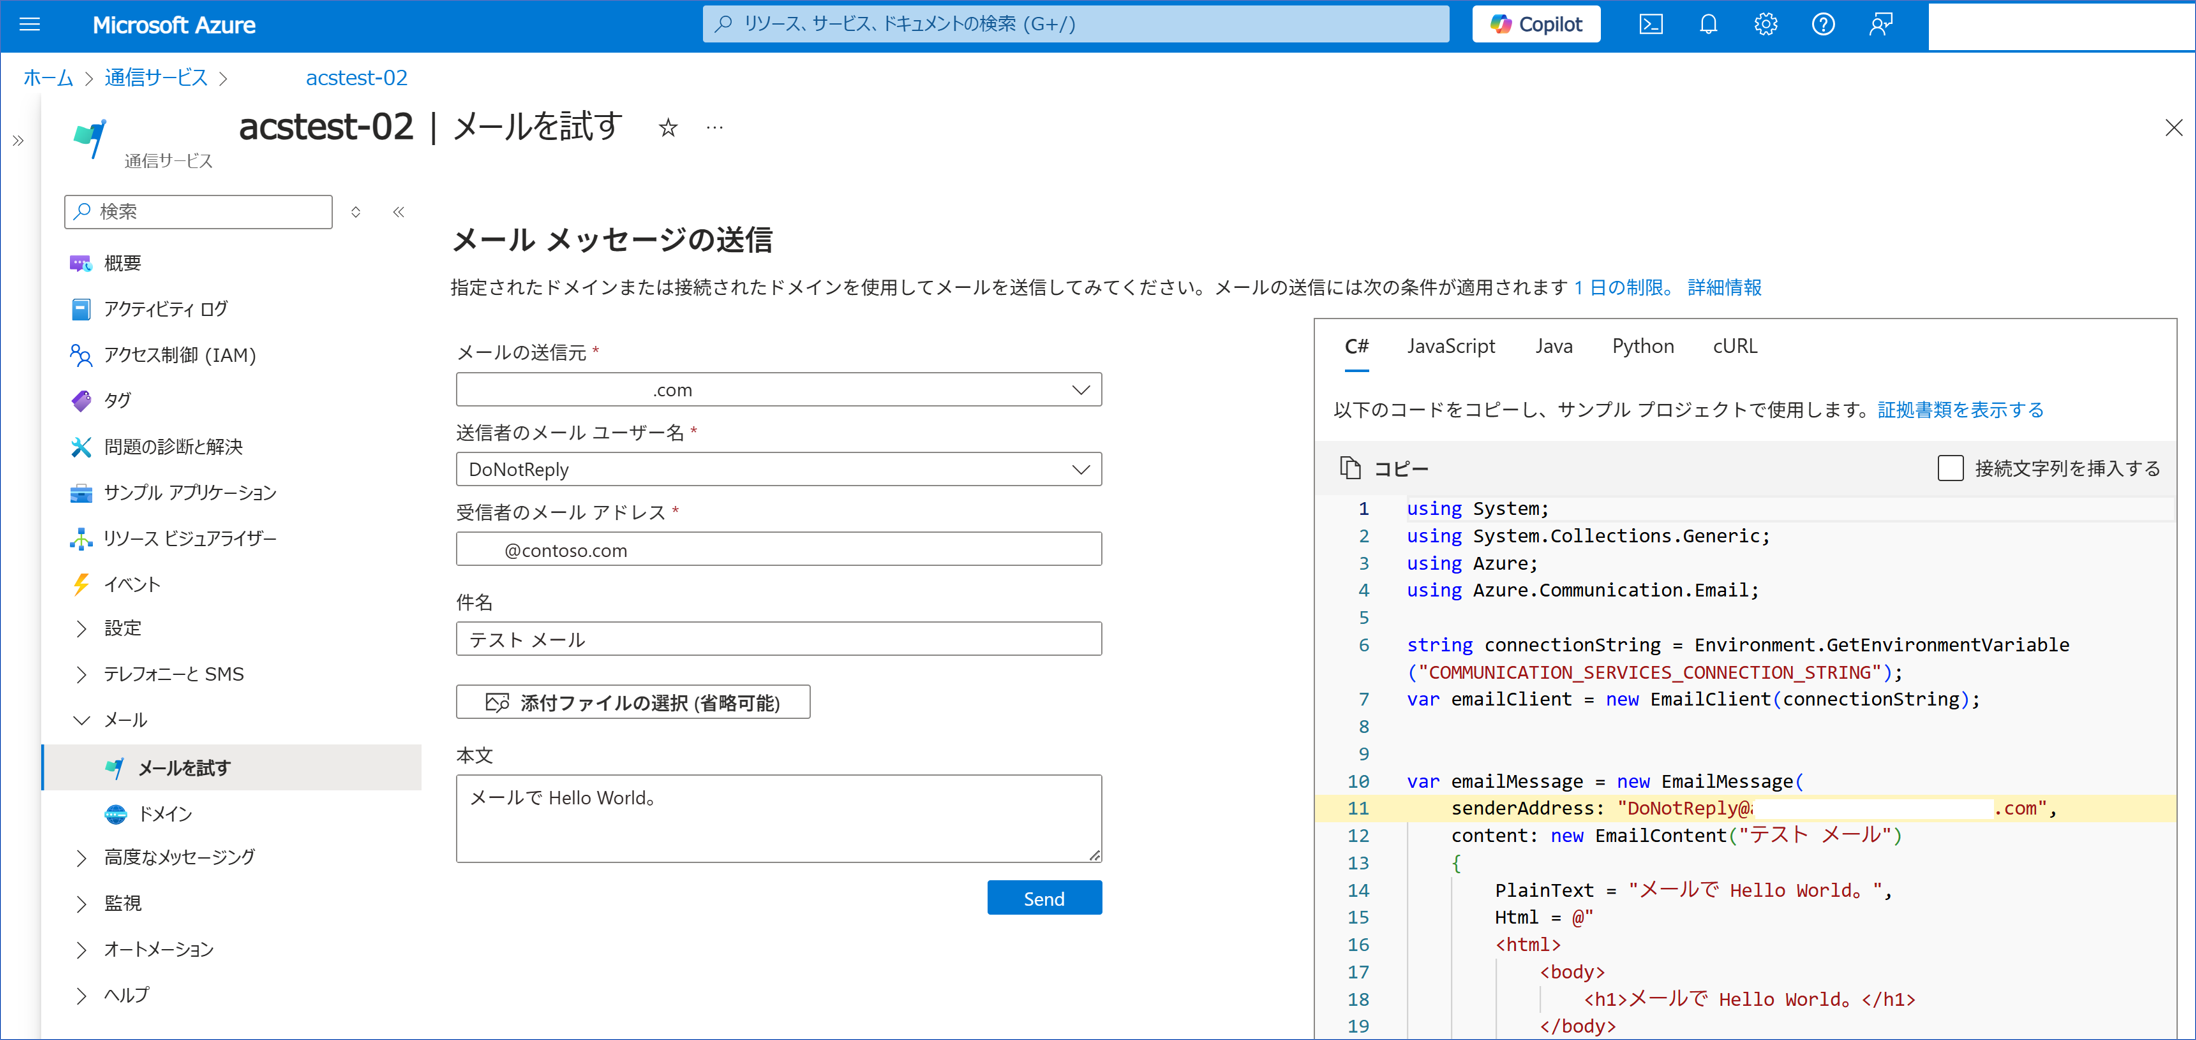The width and height of the screenshot is (2196, 1040).
Task: Click the help question mark icon
Action: (x=1823, y=24)
